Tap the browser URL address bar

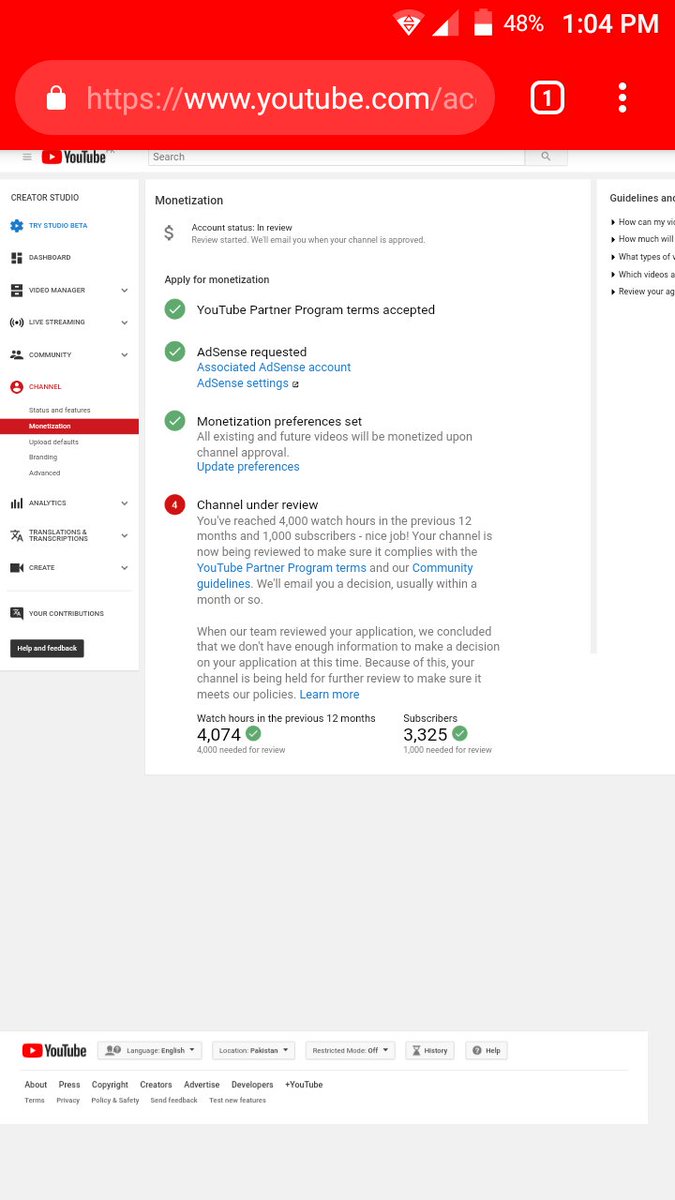[255, 98]
